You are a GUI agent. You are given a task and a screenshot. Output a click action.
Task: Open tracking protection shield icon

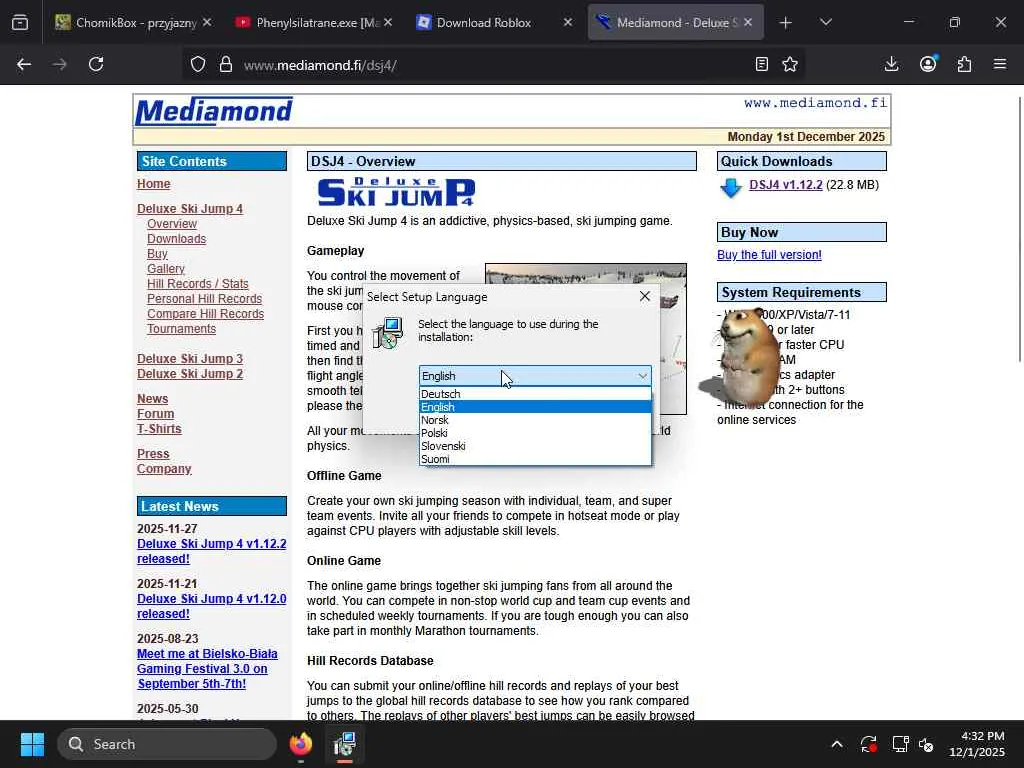198,64
